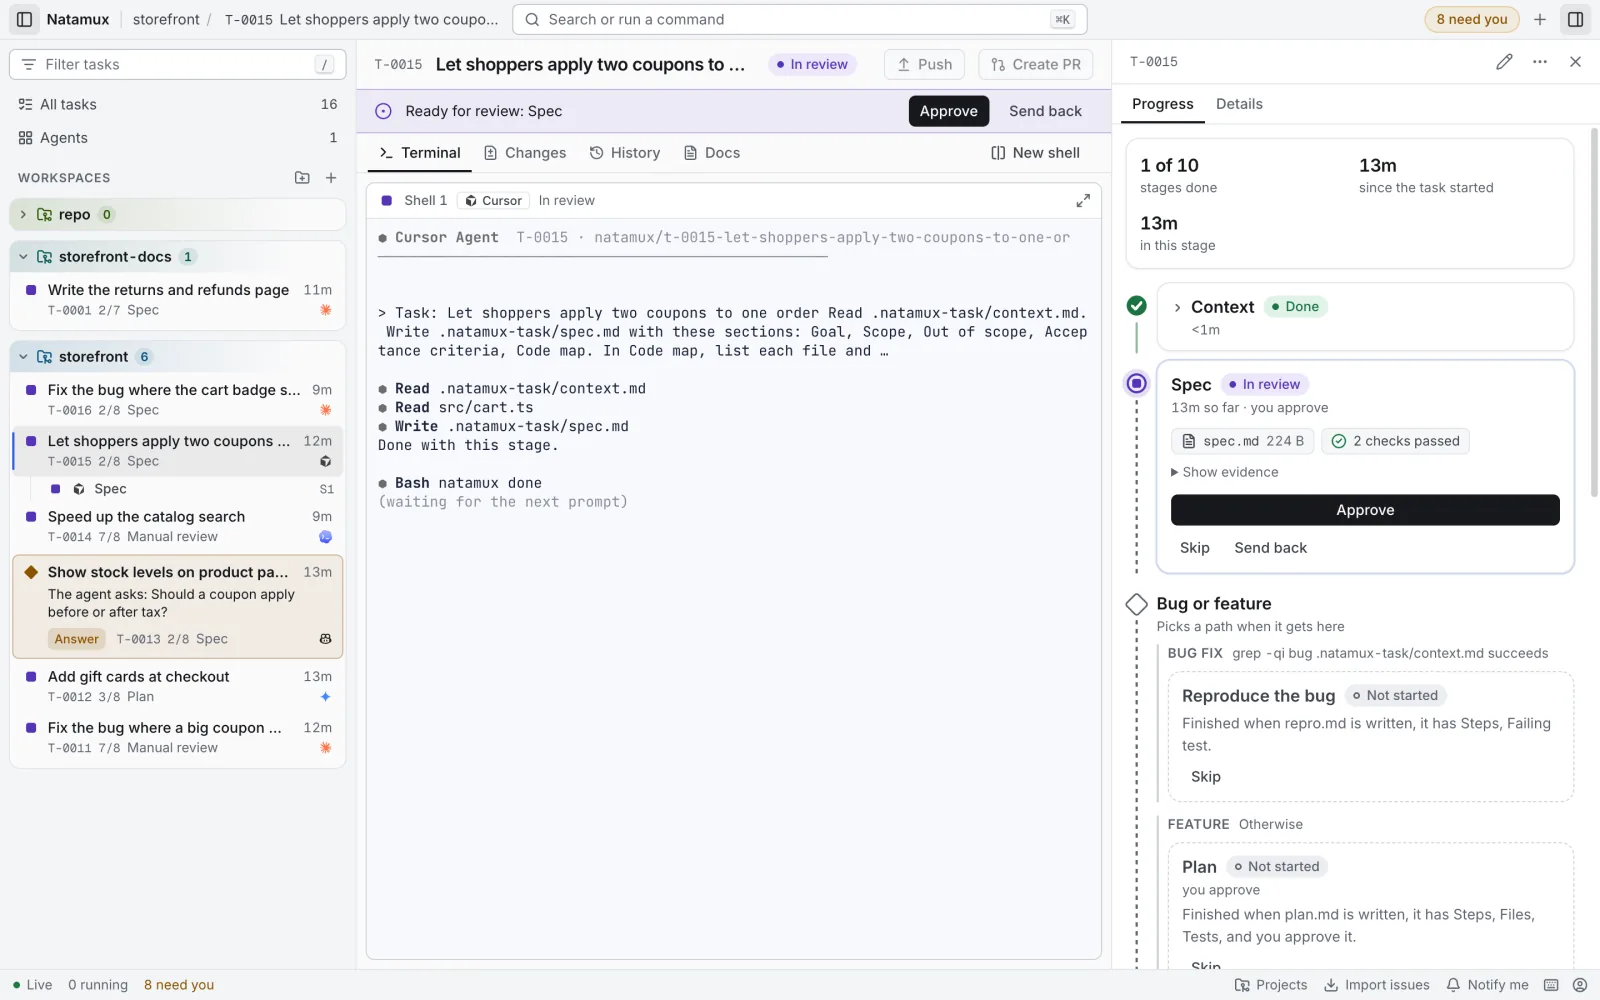Open the spec.md 224 B file chip
The height and width of the screenshot is (1000, 1600).
pyautogui.click(x=1243, y=441)
